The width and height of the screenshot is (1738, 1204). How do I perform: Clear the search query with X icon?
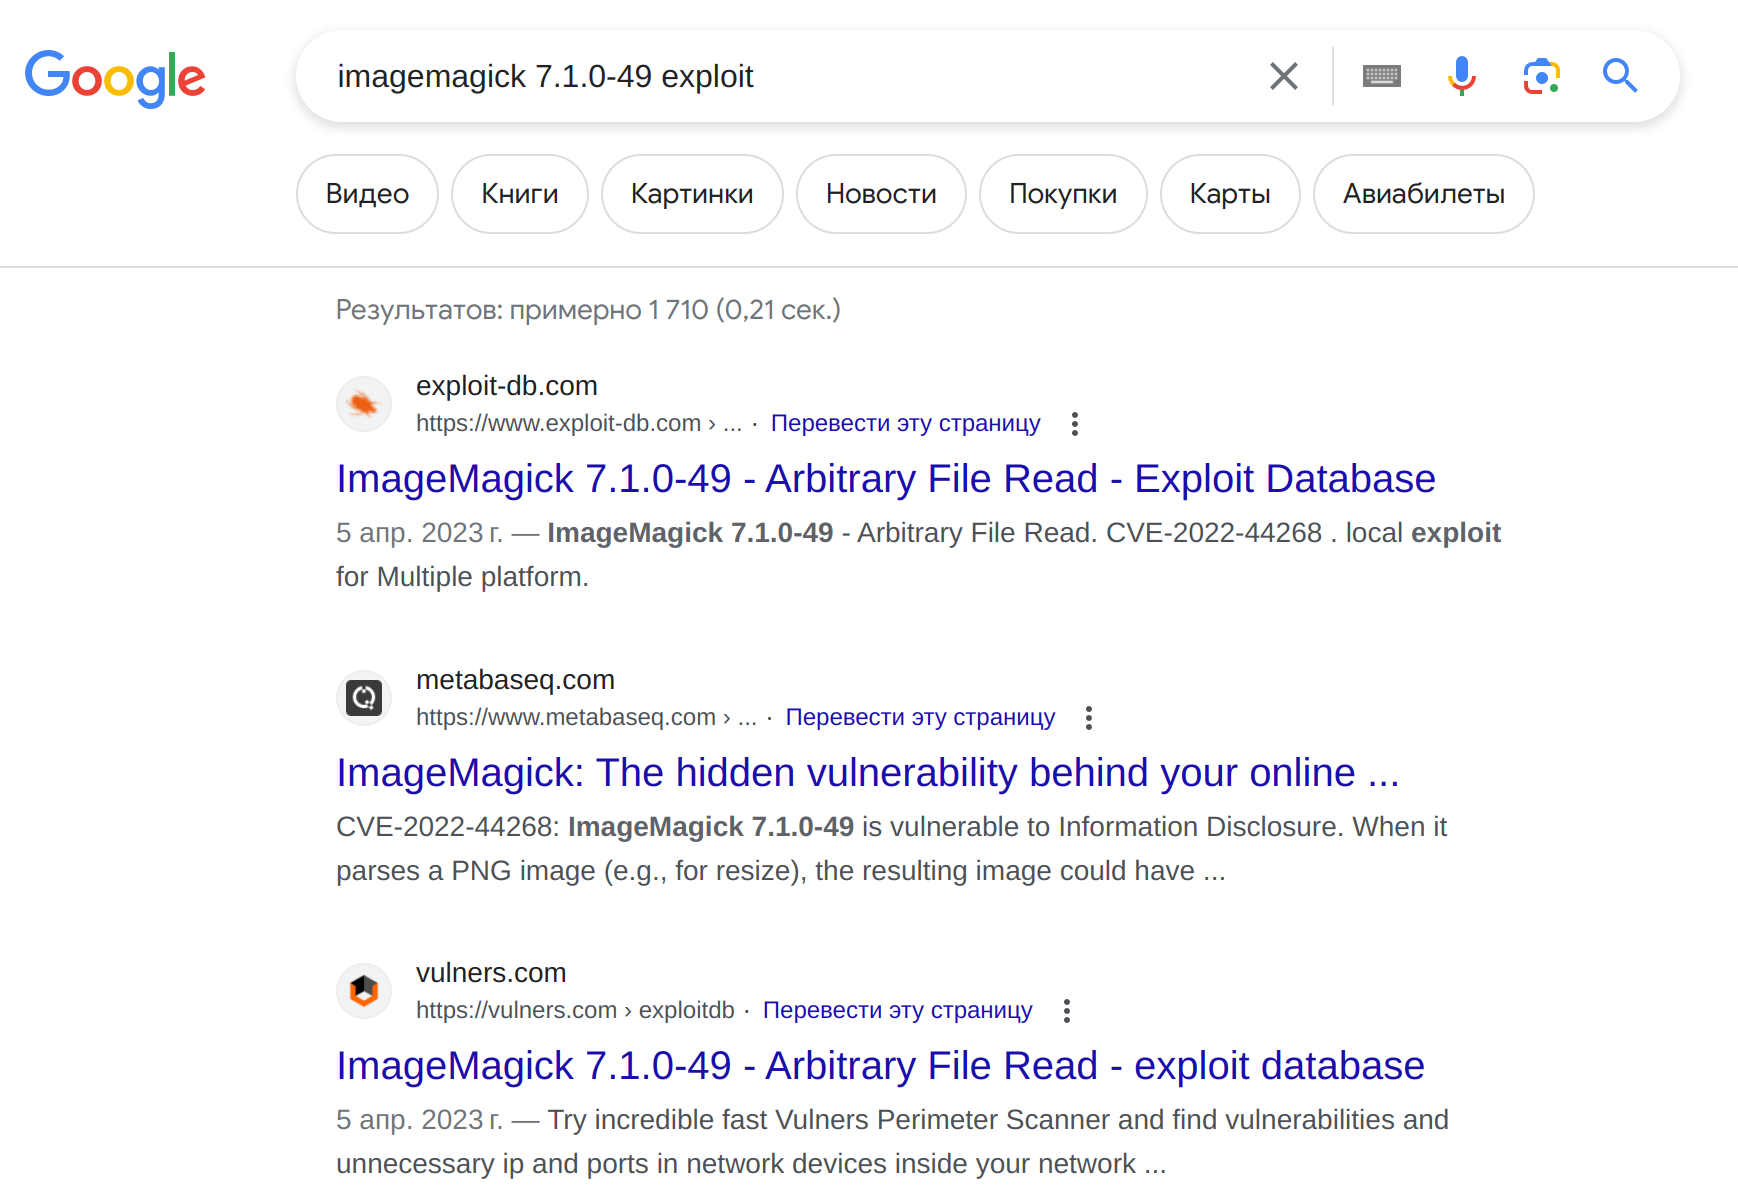[1283, 76]
